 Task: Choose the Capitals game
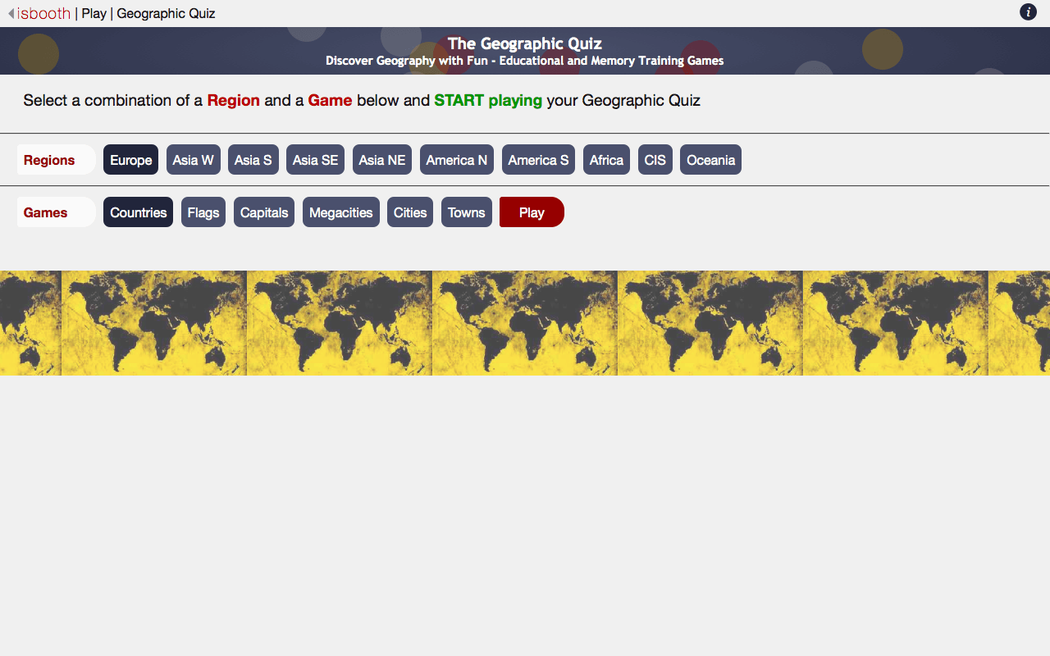pyautogui.click(x=264, y=212)
